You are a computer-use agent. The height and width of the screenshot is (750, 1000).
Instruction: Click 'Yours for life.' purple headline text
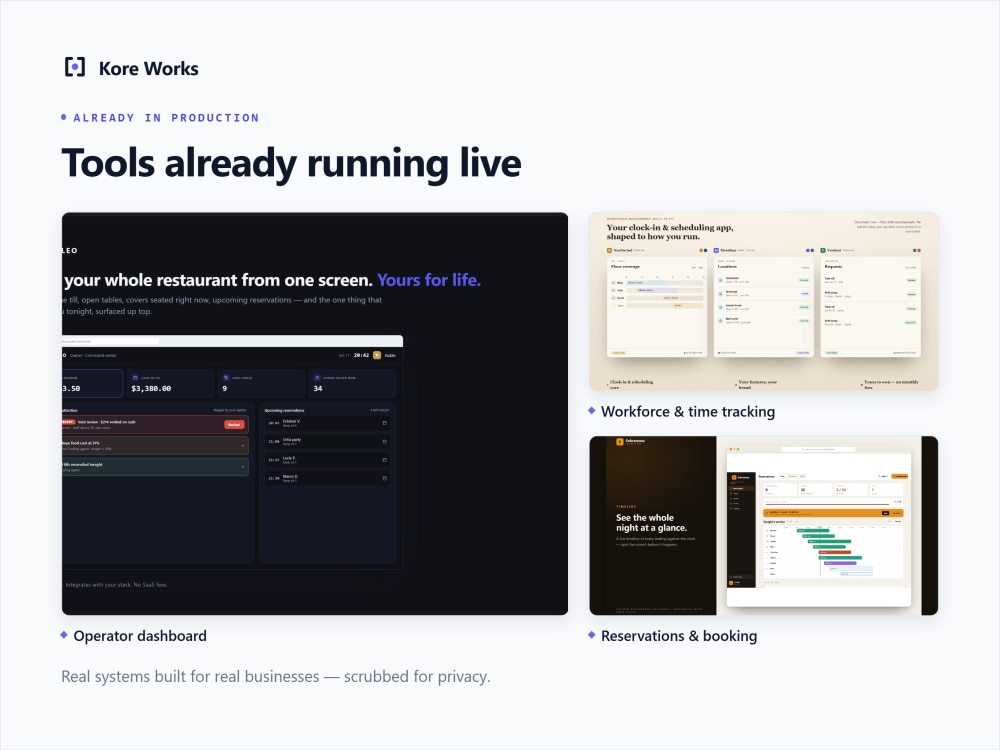click(x=429, y=280)
